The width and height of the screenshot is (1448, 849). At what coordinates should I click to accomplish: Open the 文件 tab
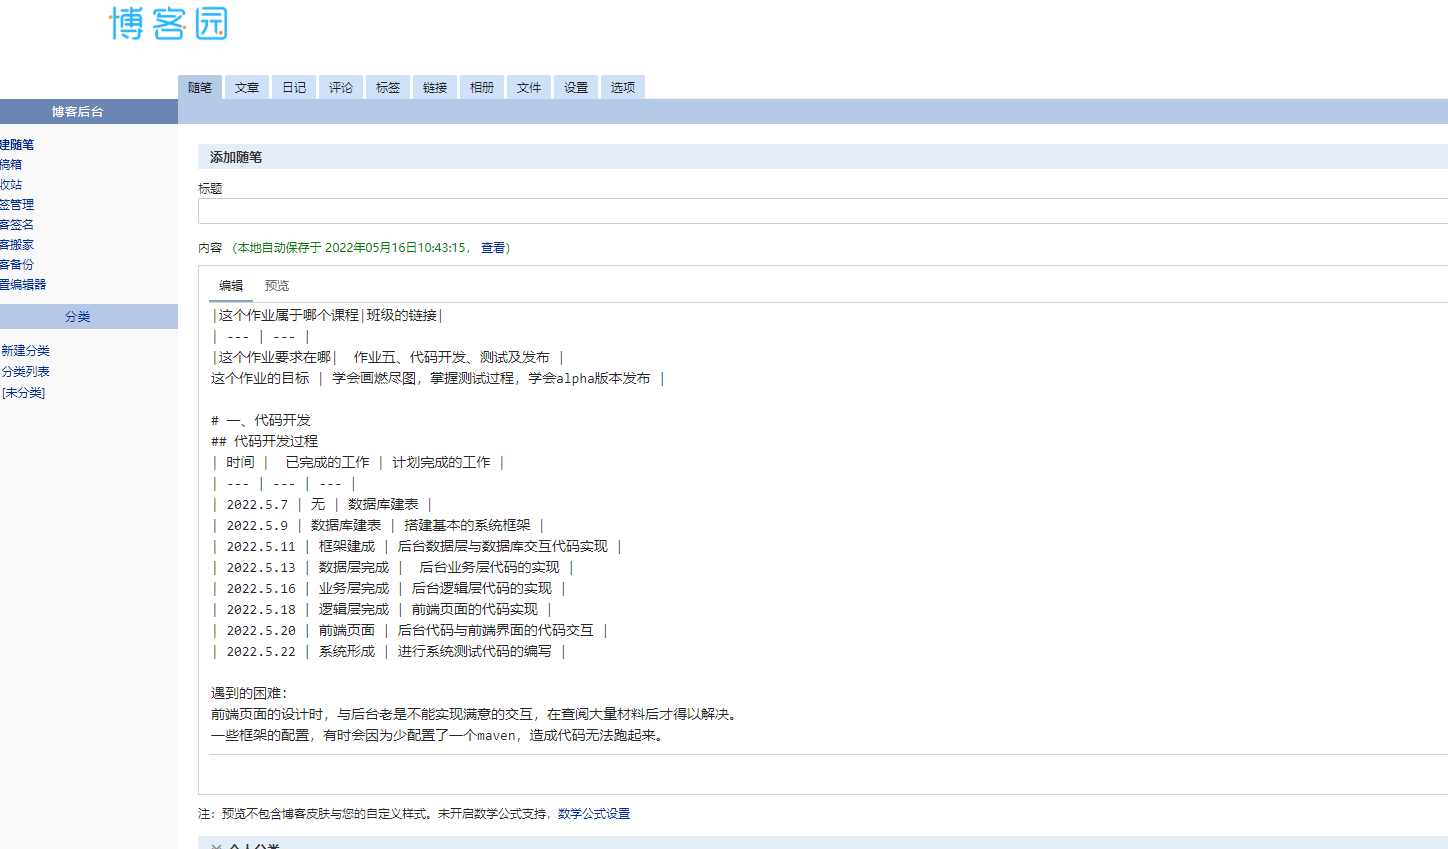(x=529, y=87)
